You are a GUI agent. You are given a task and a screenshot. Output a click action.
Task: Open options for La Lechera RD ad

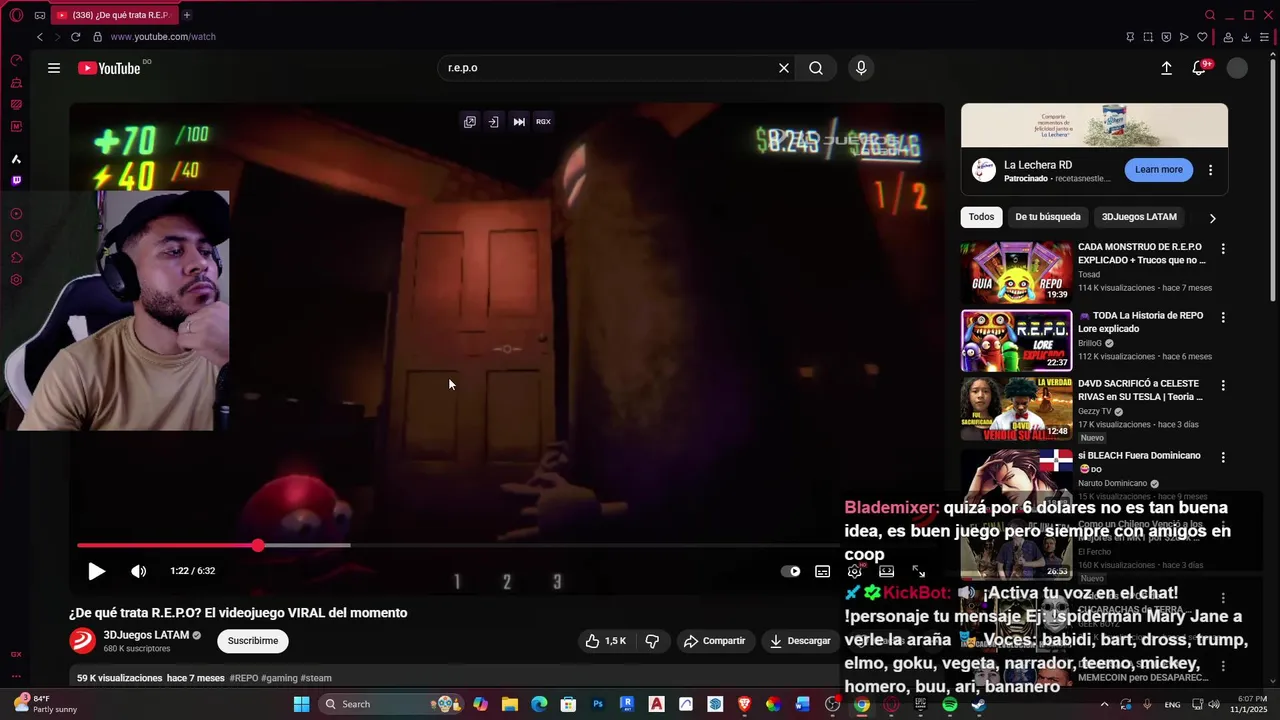pos(1210,170)
